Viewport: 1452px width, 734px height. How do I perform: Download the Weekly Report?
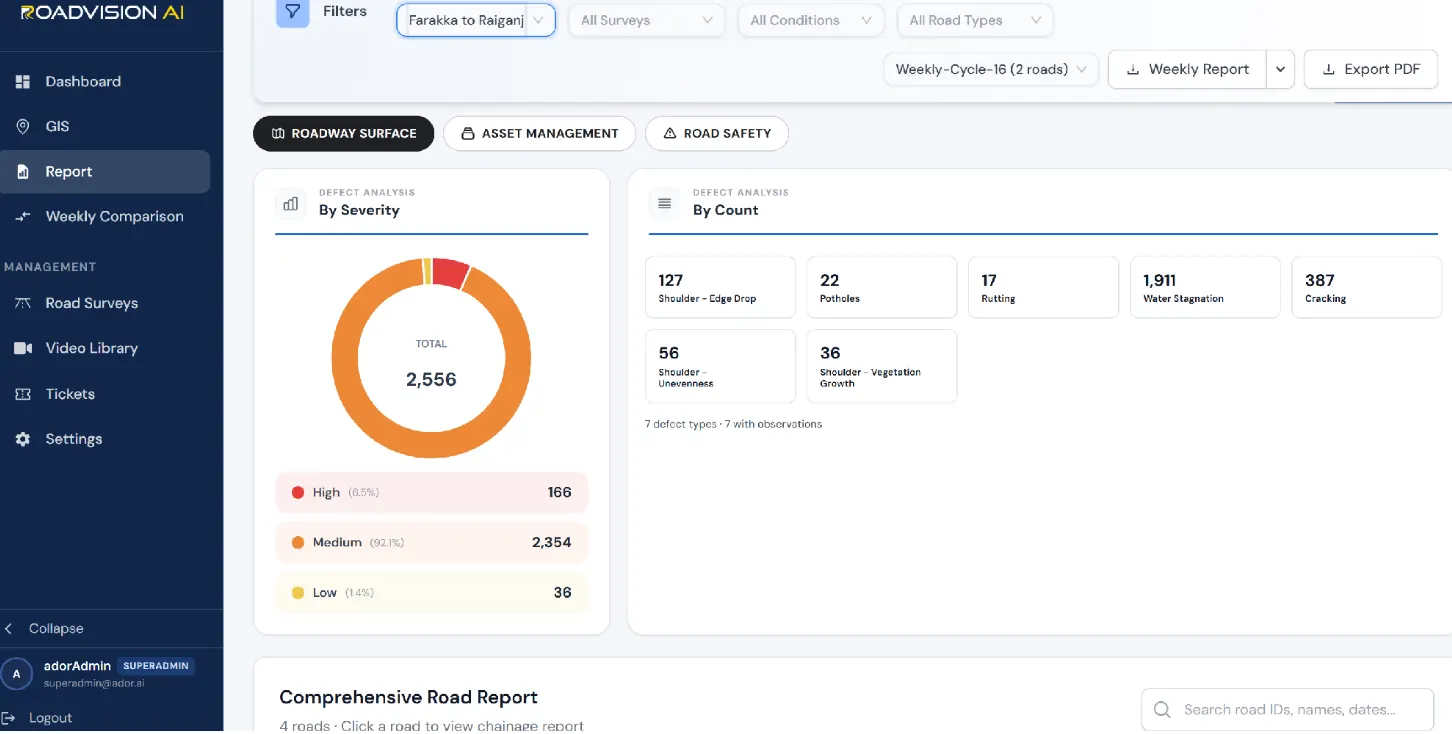(x=1188, y=70)
